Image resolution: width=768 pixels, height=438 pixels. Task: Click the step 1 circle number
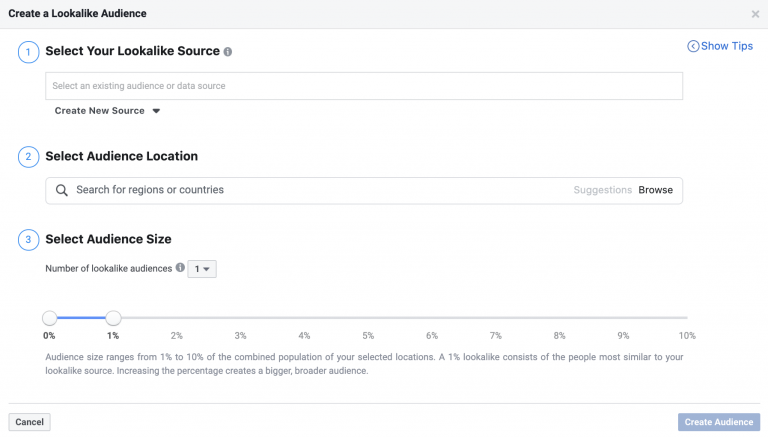point(28,51)
